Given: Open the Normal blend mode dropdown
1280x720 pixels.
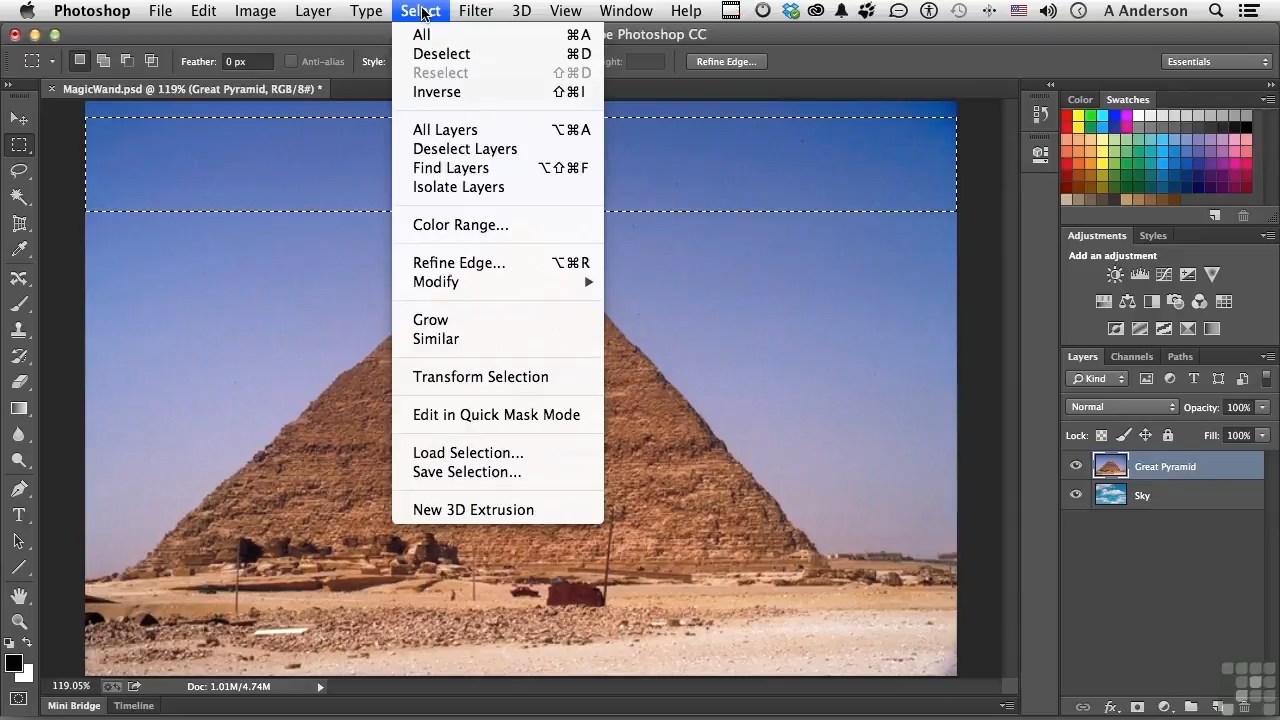Looking at the screenshot, I should point(1123,407).
